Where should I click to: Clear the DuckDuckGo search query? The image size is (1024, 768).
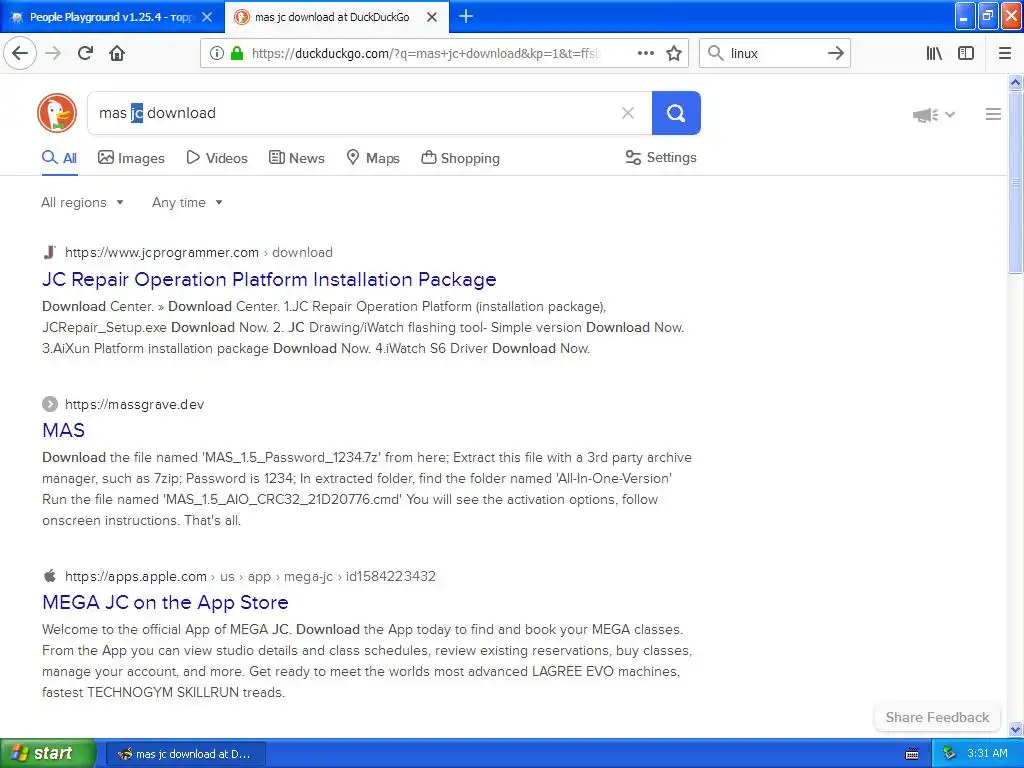(x=628, y=113)
